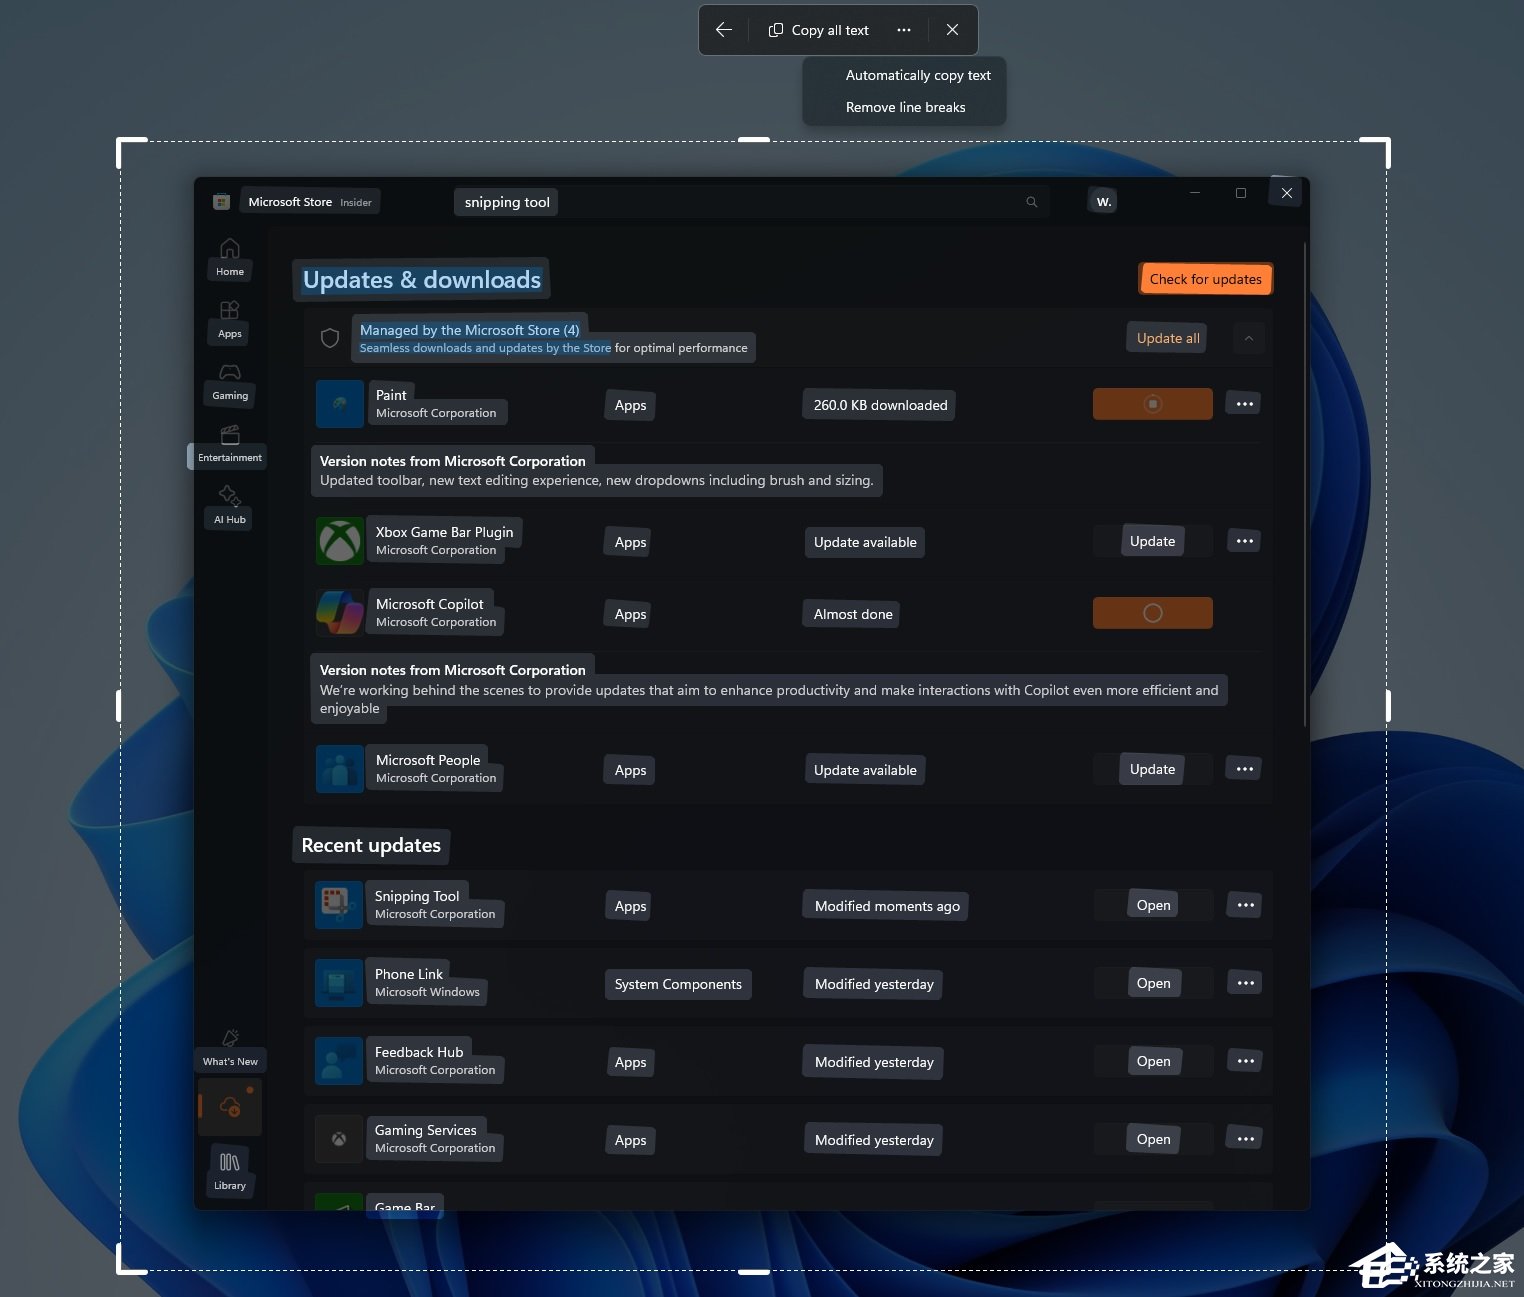Go to Gaming in the Store sidebar
This screenshot has width=1524, height=1297.
pos(230,382)
